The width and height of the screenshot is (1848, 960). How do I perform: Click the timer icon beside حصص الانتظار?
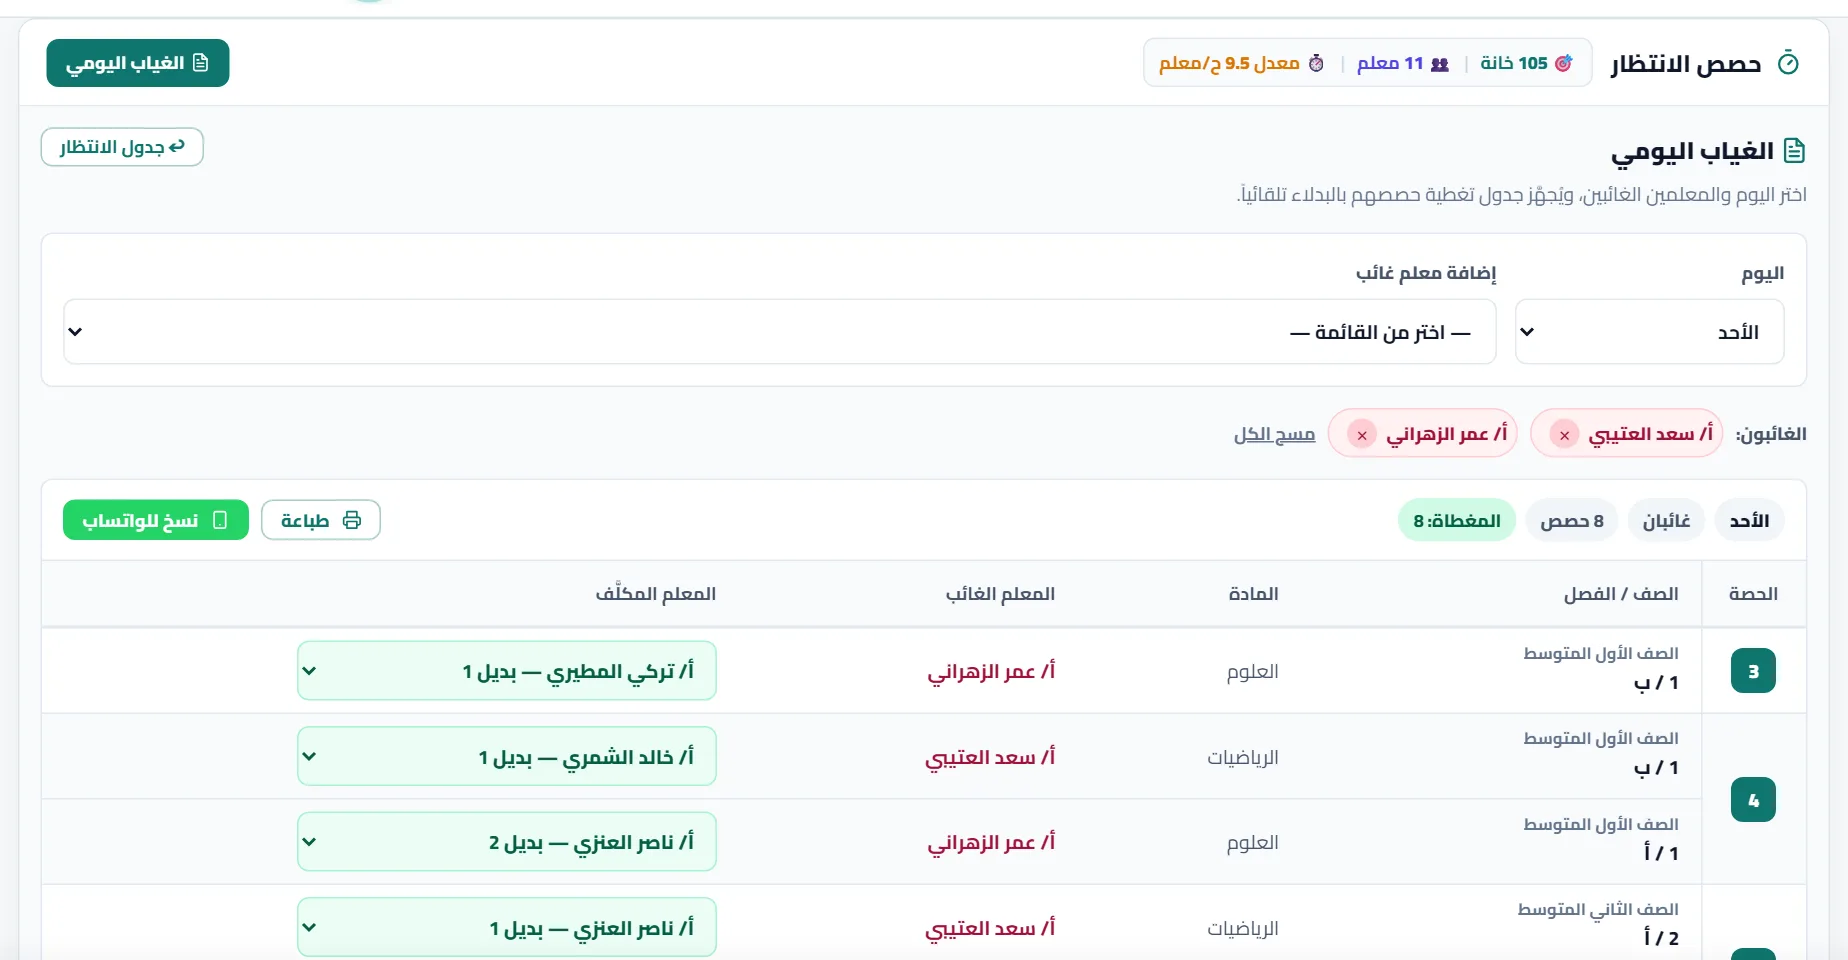(1788, 63)
